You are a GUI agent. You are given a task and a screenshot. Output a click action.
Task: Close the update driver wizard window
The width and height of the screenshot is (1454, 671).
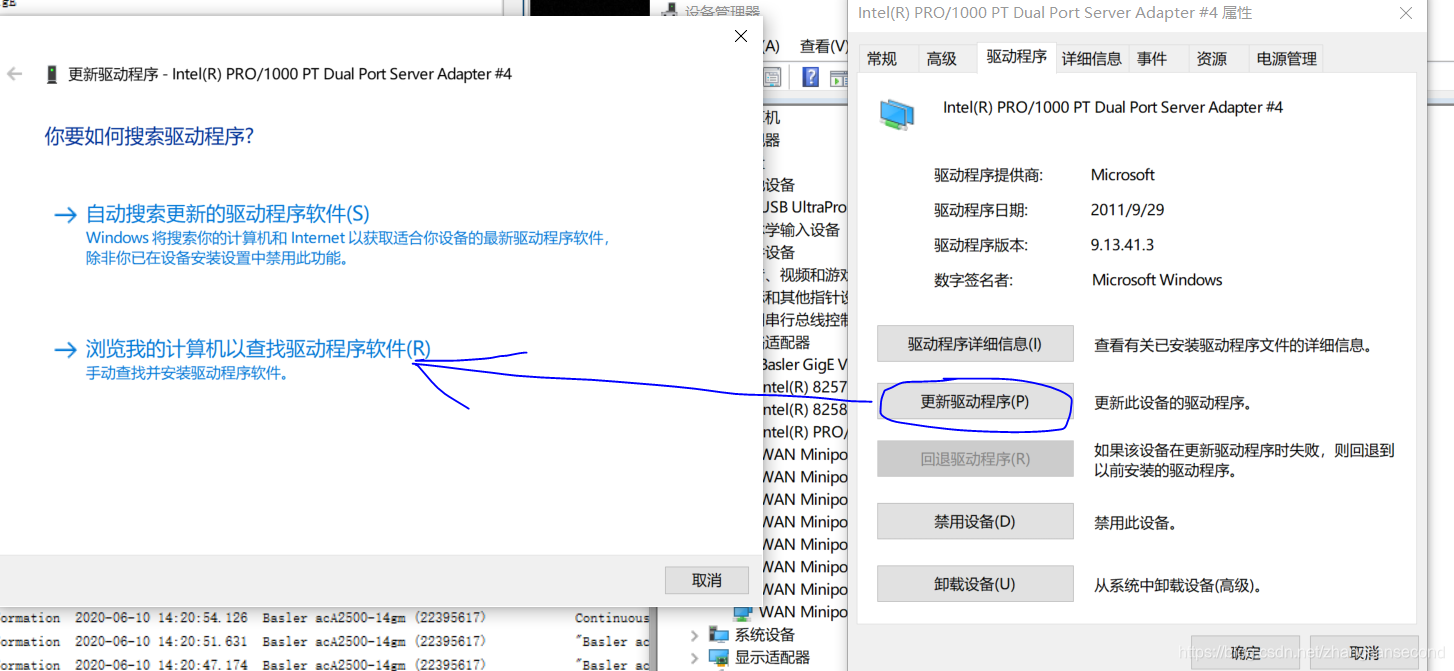(x=741, y=36)
